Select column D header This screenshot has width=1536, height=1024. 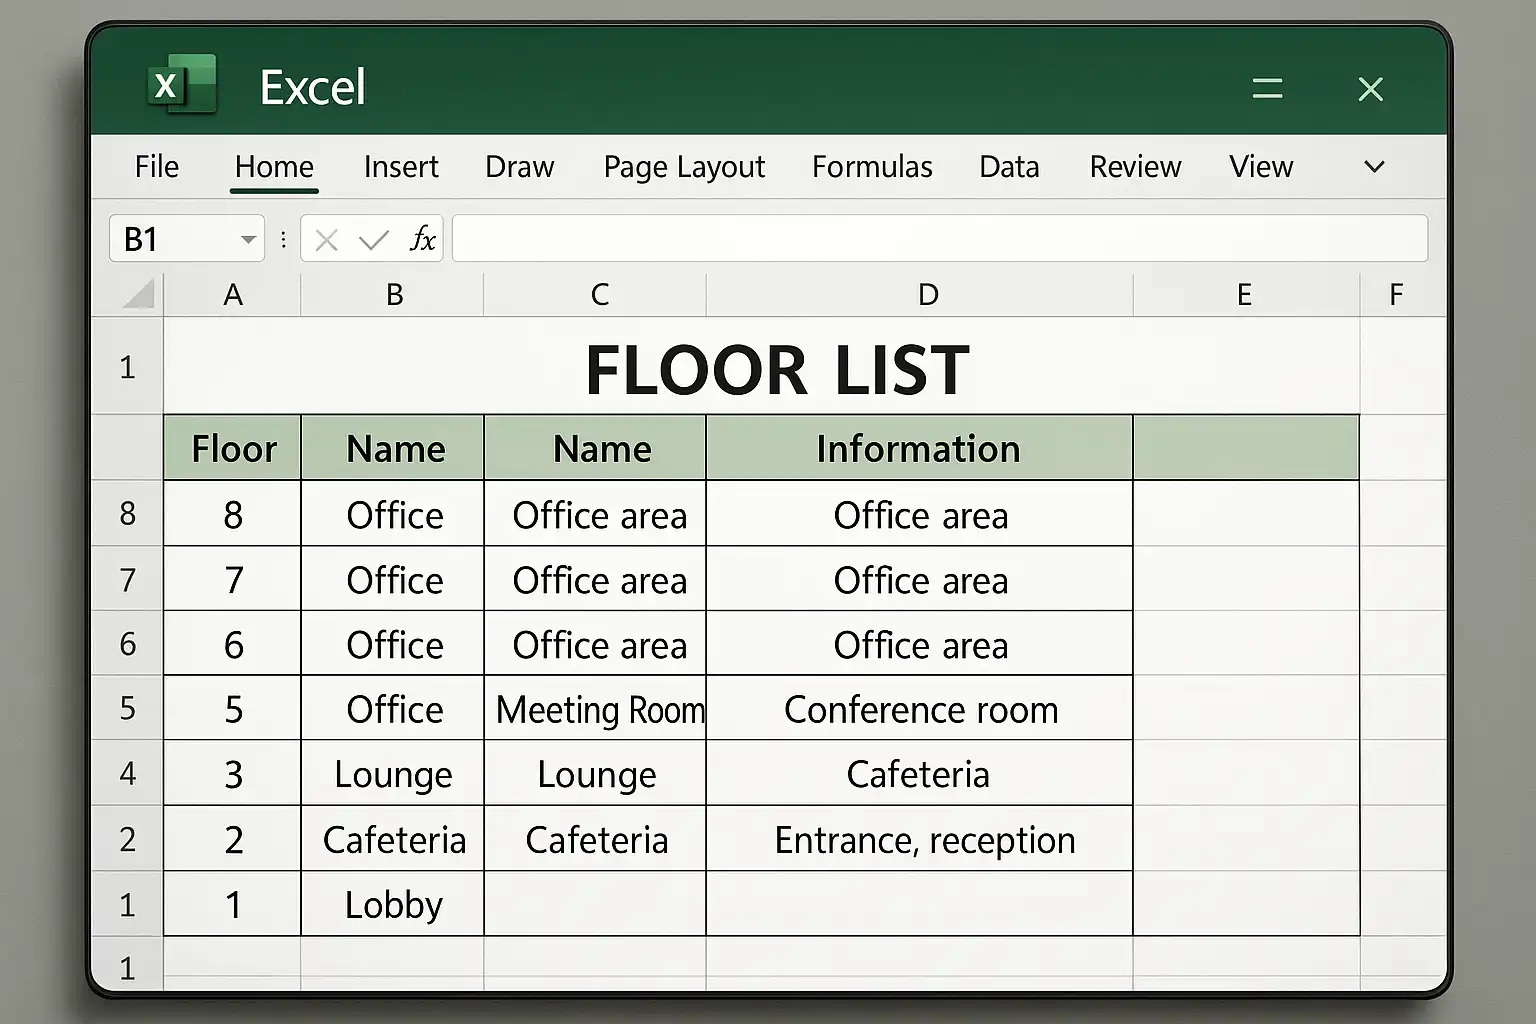point(928,295)
